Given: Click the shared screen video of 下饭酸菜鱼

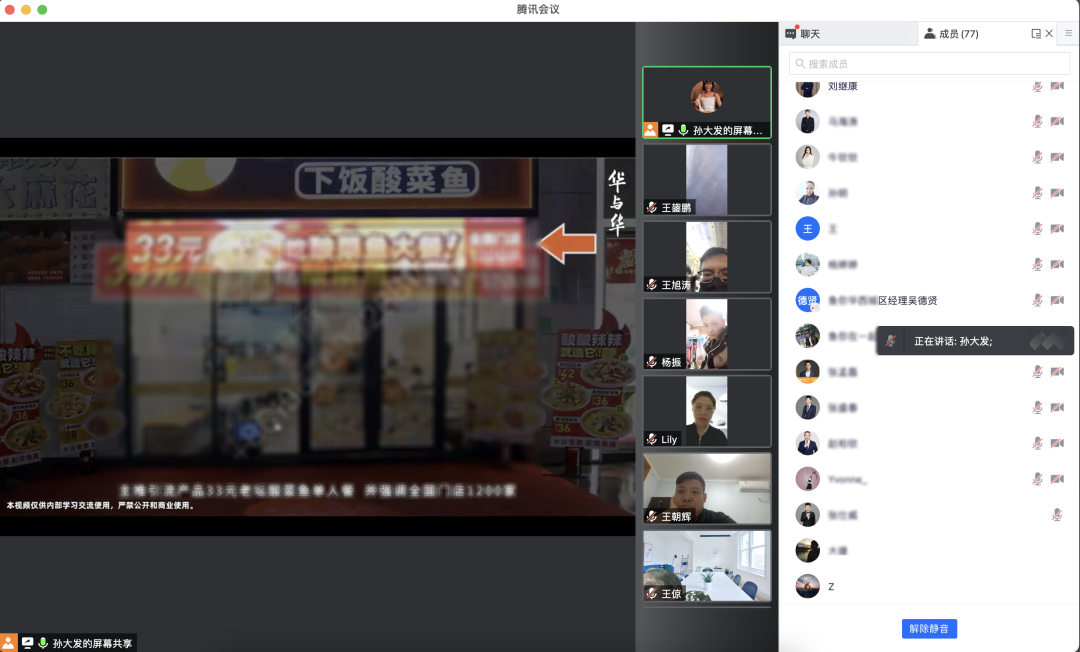Looking at the screenshot, I should coord(318,337).
